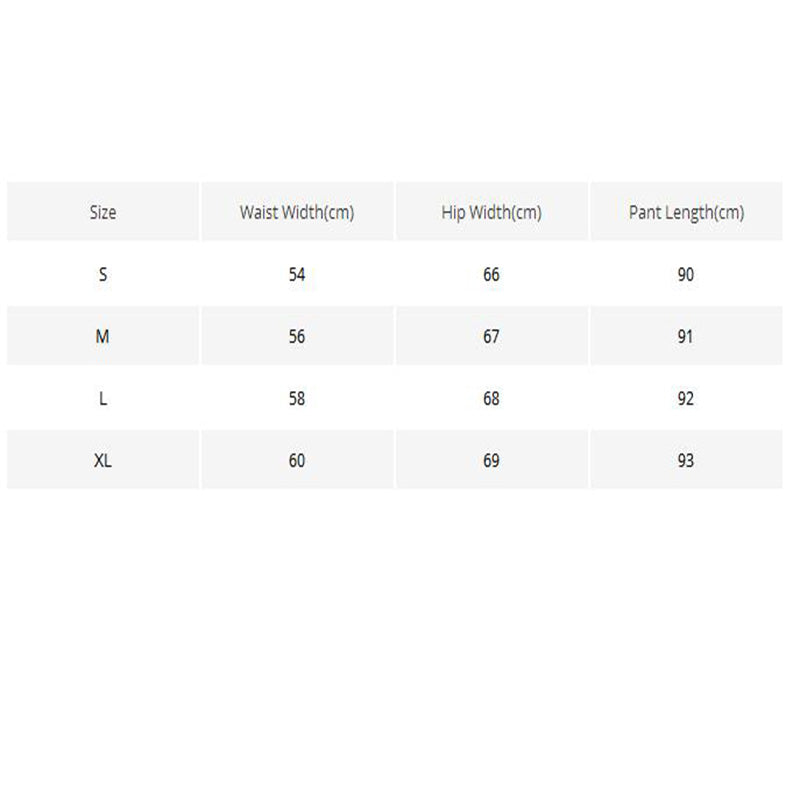Viewport: 800px width, 800px height.
Task: Select the Pant Length(cm) header cell
Action: click(x=686, y=212)
